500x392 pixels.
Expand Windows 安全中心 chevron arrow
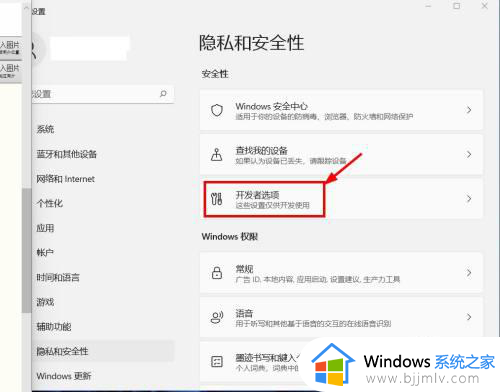[469, 110]
